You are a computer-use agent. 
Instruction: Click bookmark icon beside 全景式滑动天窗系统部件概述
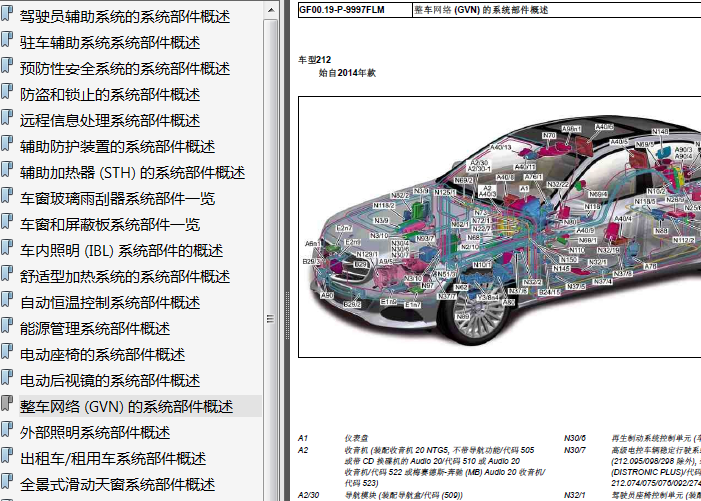tap(7, 481)
